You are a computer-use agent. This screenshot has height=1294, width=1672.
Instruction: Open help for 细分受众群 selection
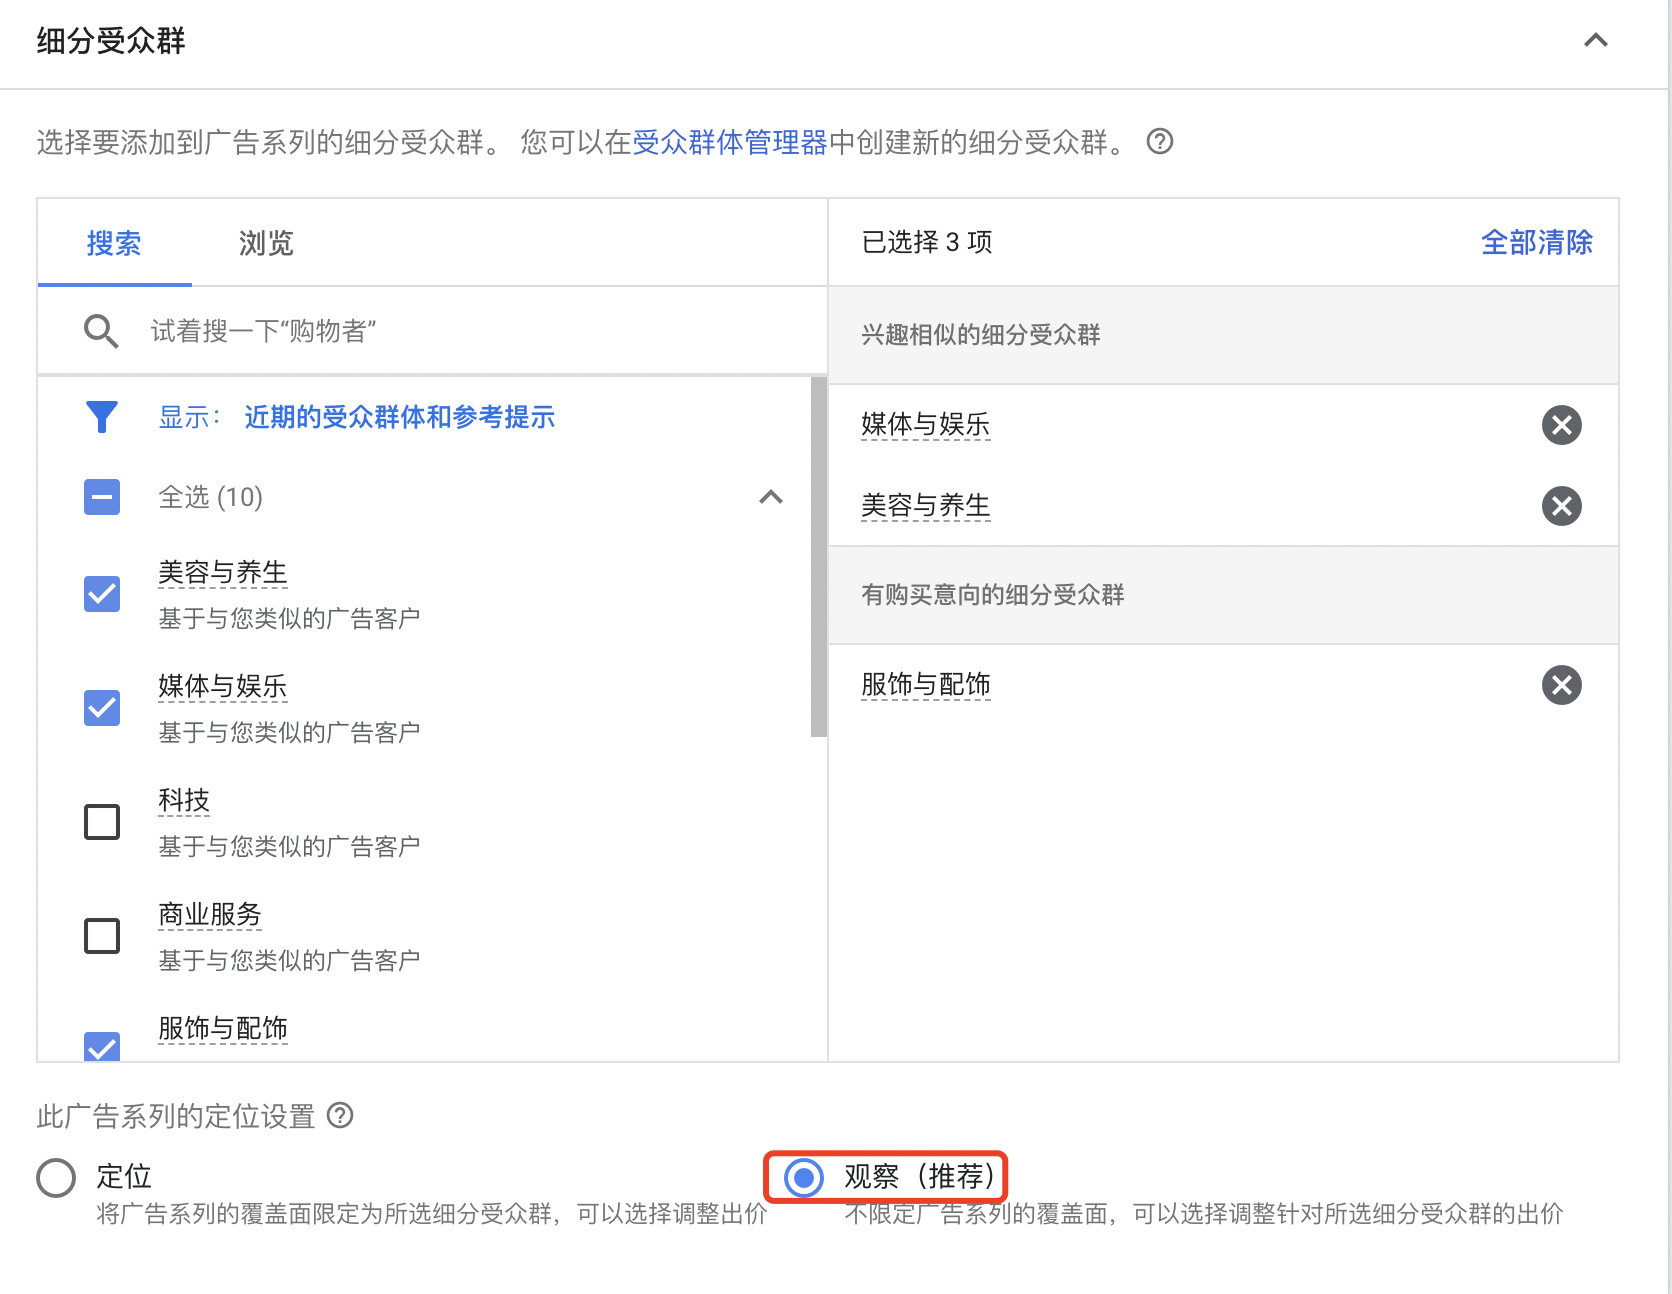click(x=1160, y=142)
